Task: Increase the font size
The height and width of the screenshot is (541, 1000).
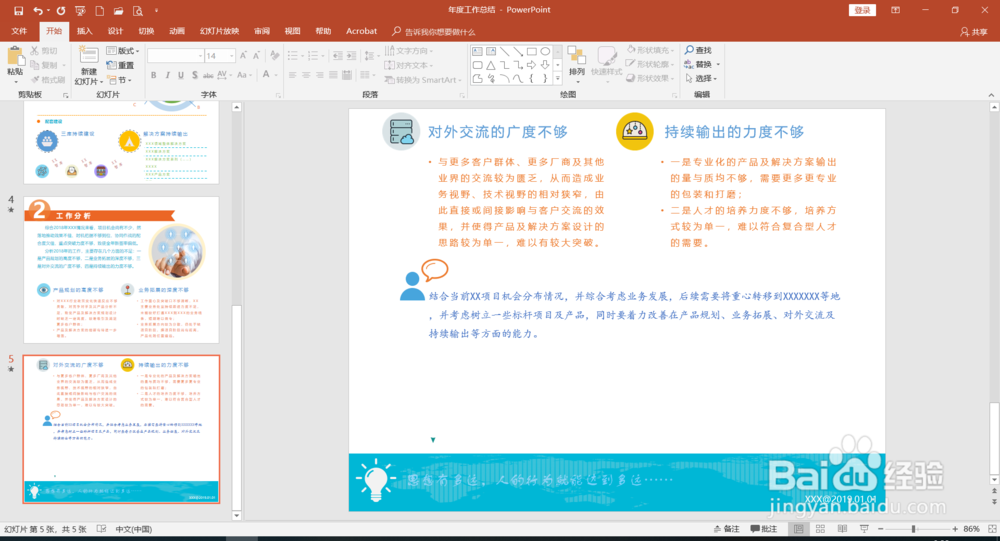Action: 243,56
